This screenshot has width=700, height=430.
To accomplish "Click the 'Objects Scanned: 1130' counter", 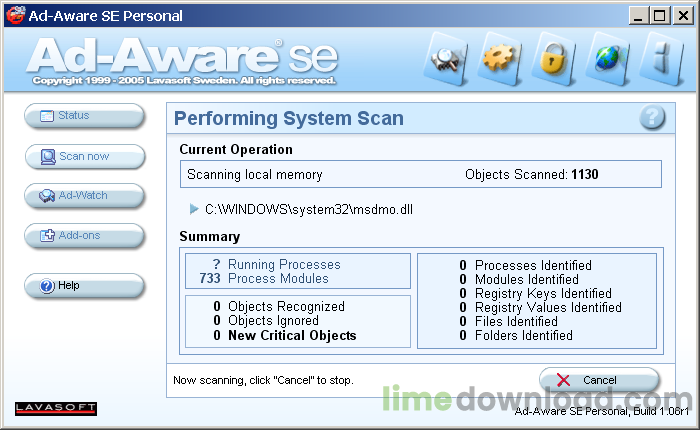I will 532,174.
